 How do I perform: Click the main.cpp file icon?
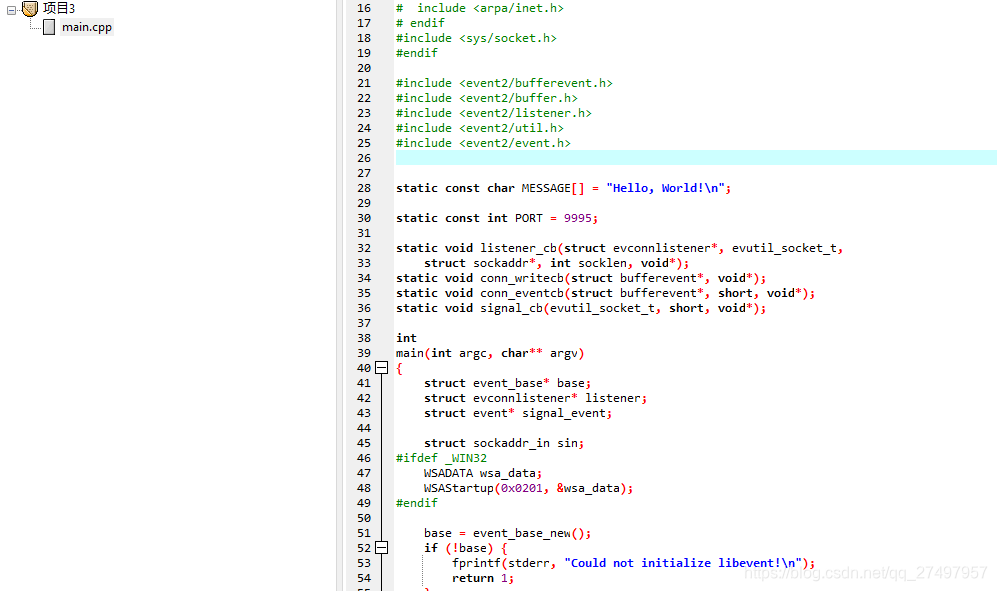coord(49,27)
